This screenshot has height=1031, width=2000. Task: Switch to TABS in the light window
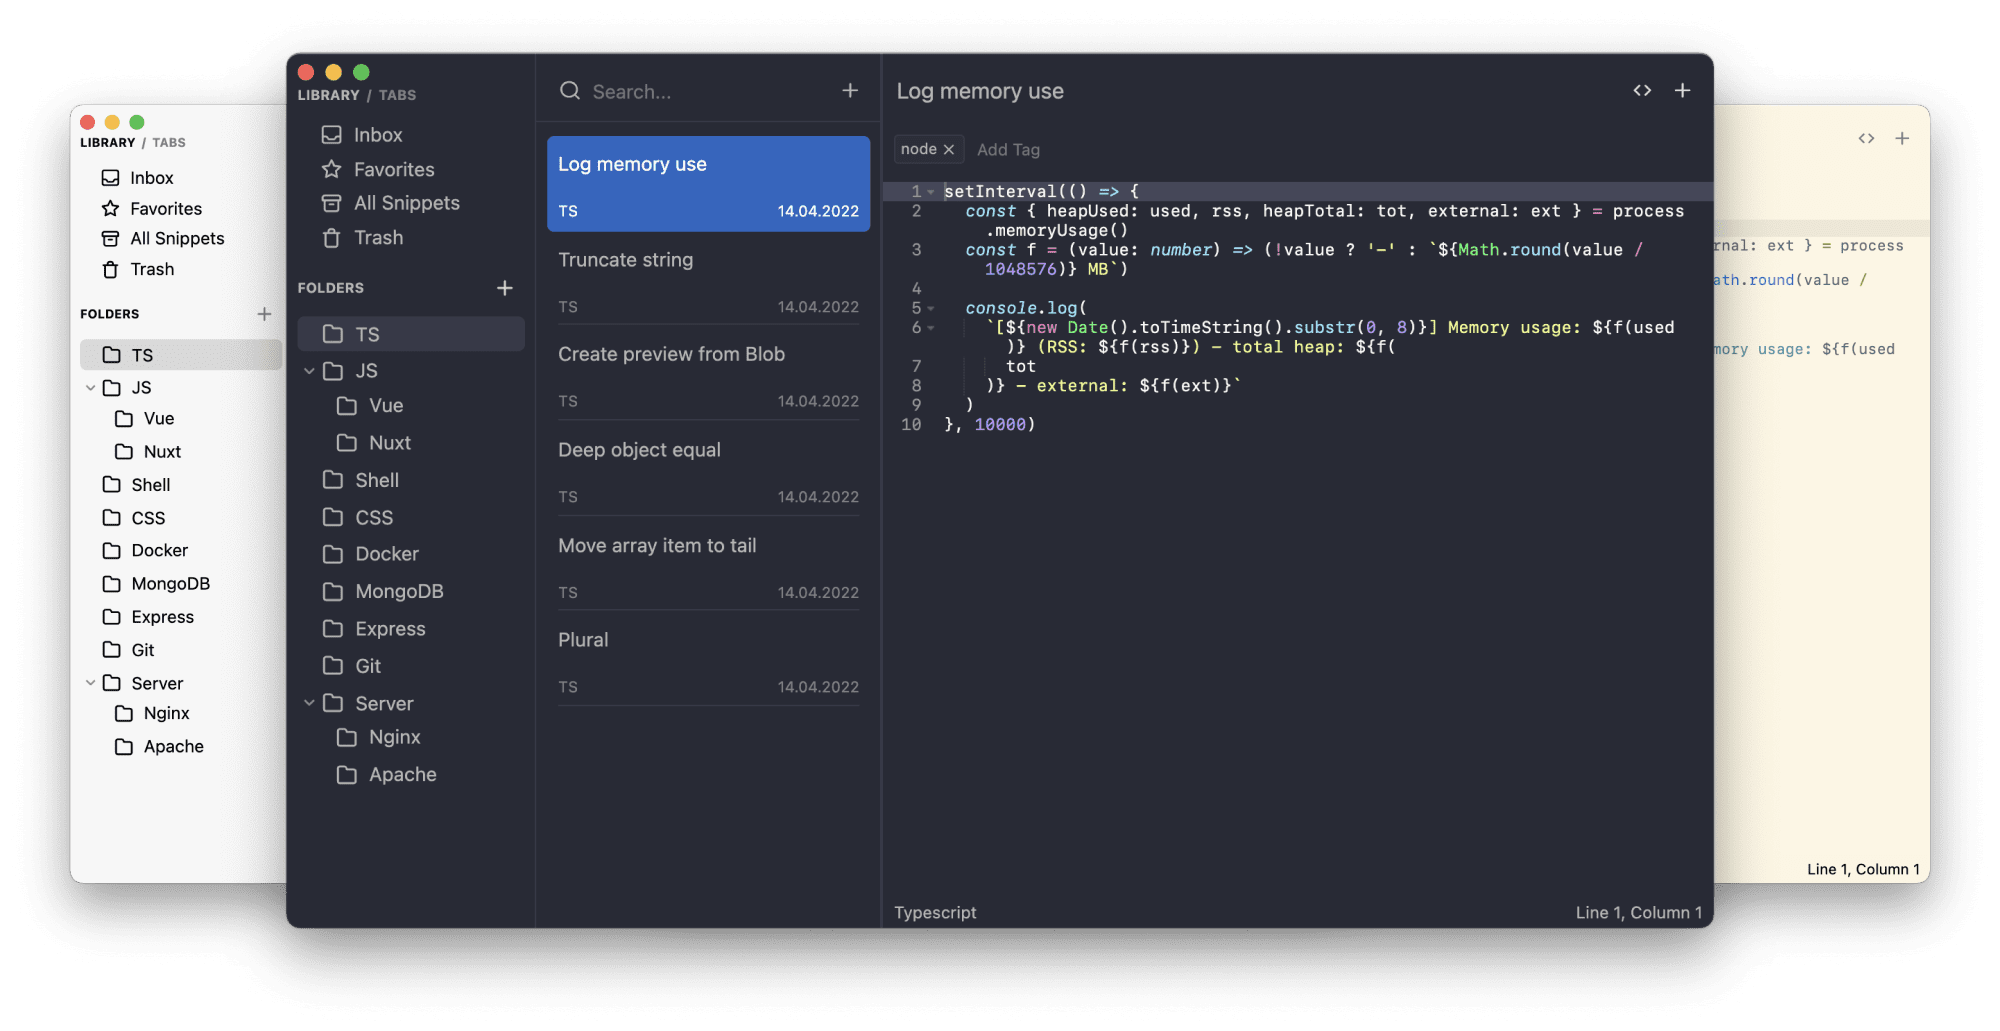point(169,143)
